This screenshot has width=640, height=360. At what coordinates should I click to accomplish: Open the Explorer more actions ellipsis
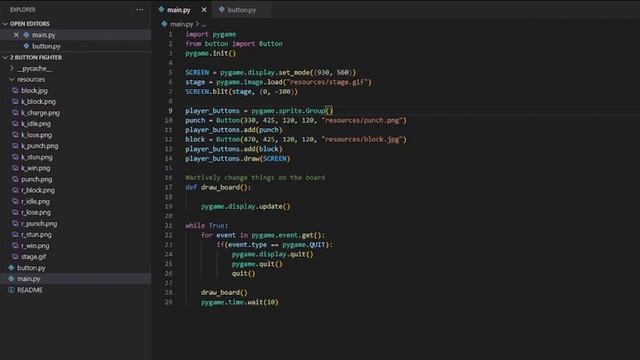tap(140, 9)
